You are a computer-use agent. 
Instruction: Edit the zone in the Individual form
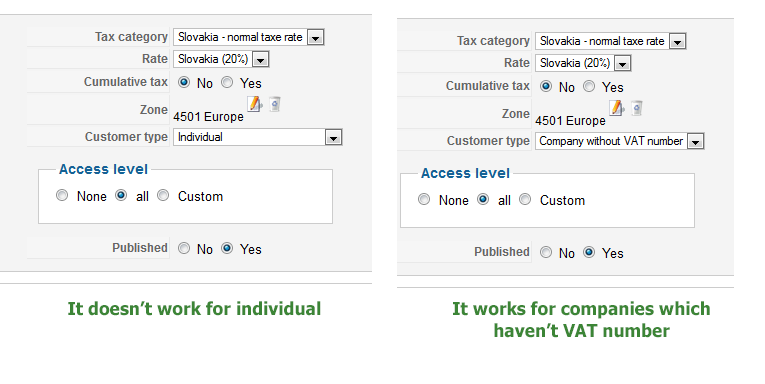(255, 104)
